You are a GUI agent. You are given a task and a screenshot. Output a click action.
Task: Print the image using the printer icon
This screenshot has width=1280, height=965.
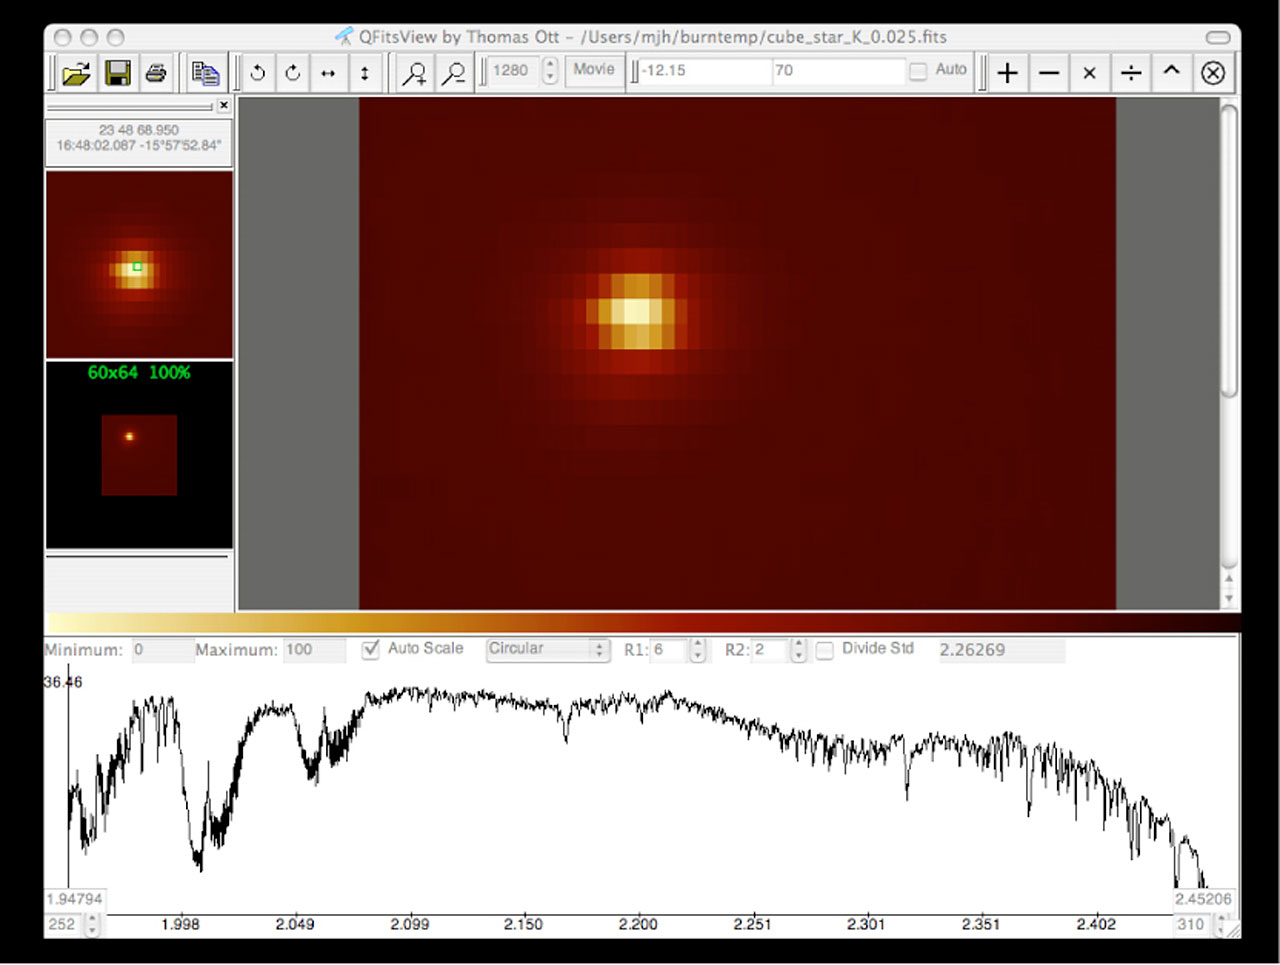click(157, 72)
